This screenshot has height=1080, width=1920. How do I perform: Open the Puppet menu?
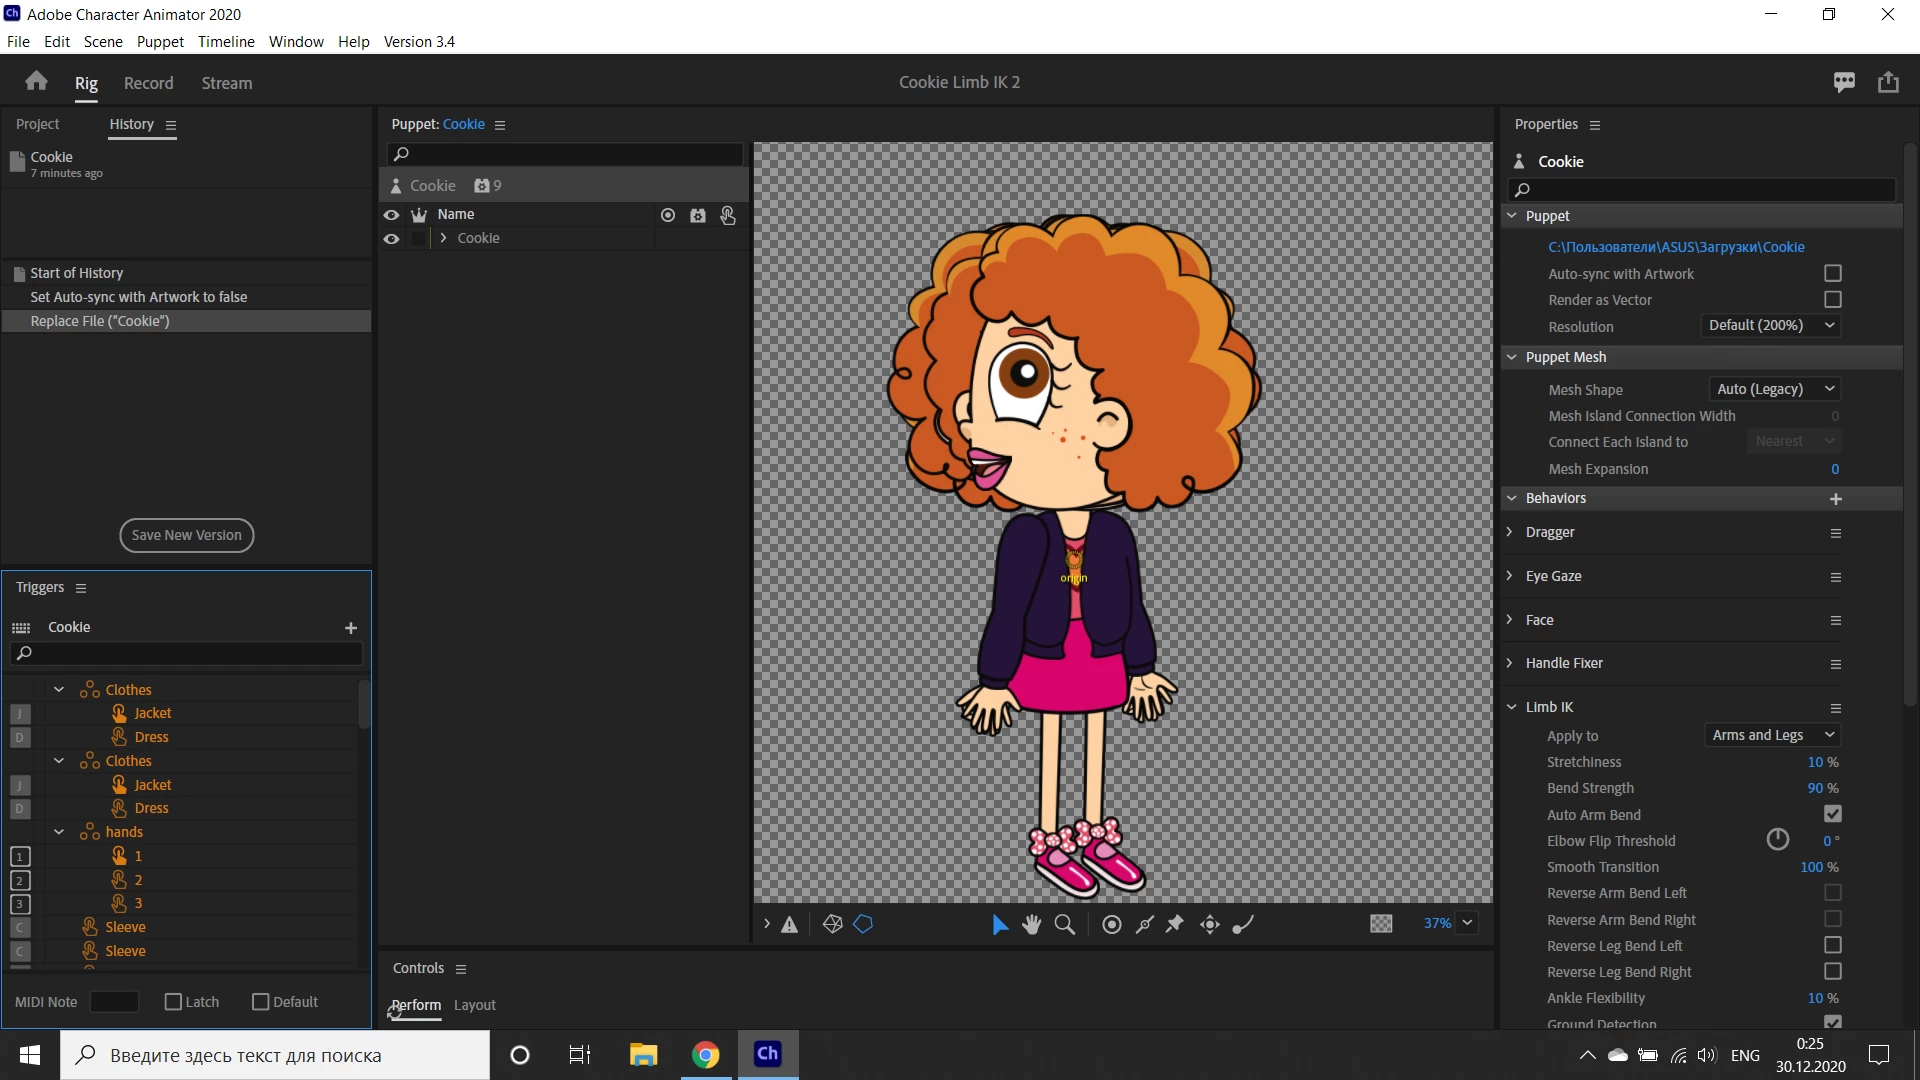click(160, 41)
